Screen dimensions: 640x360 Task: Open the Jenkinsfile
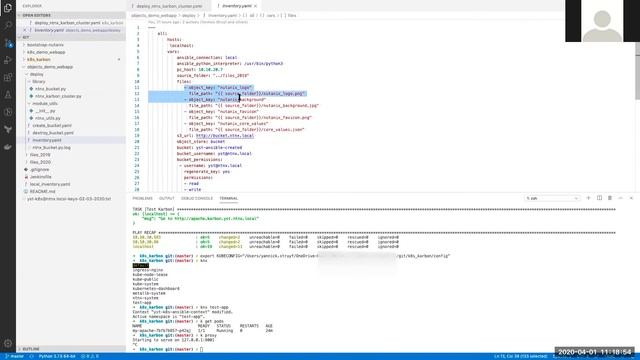click(x=40, y=177)
